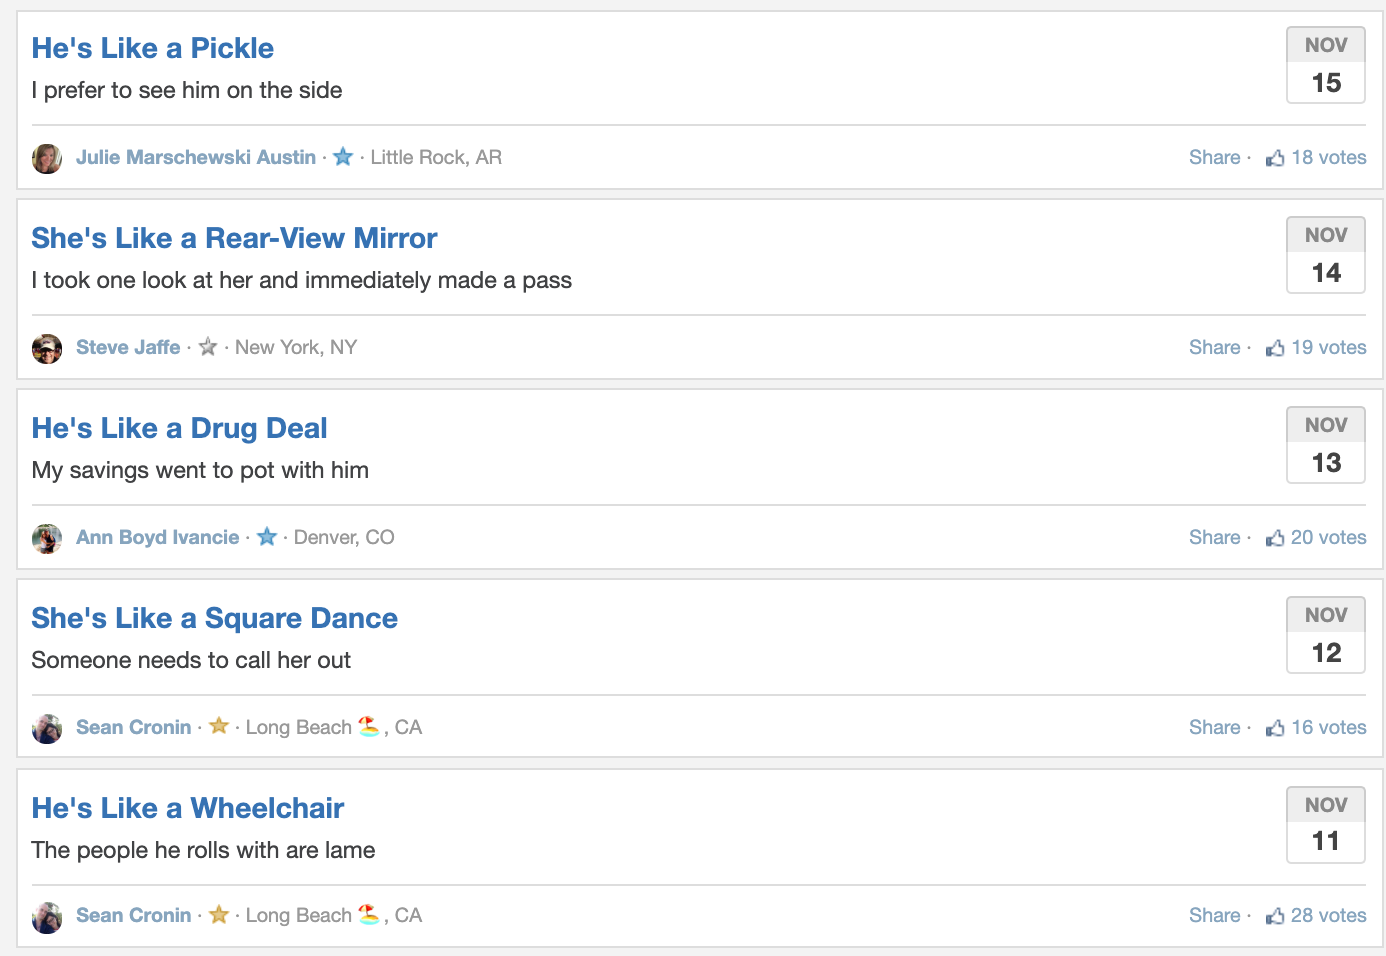Click gold star on Square Dance author

[x=219, y=726]
